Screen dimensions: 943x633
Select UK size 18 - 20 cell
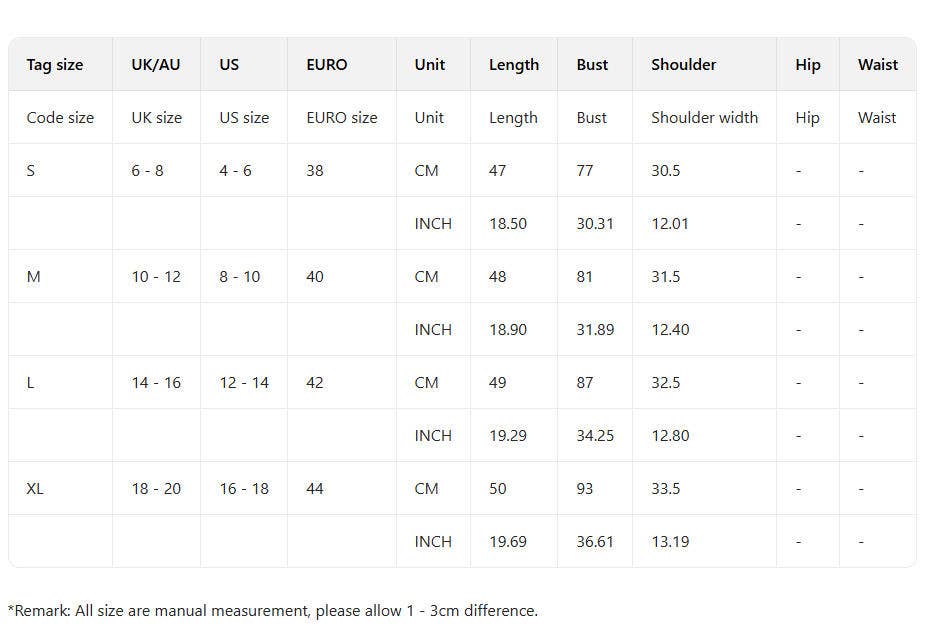click(156, 489)
